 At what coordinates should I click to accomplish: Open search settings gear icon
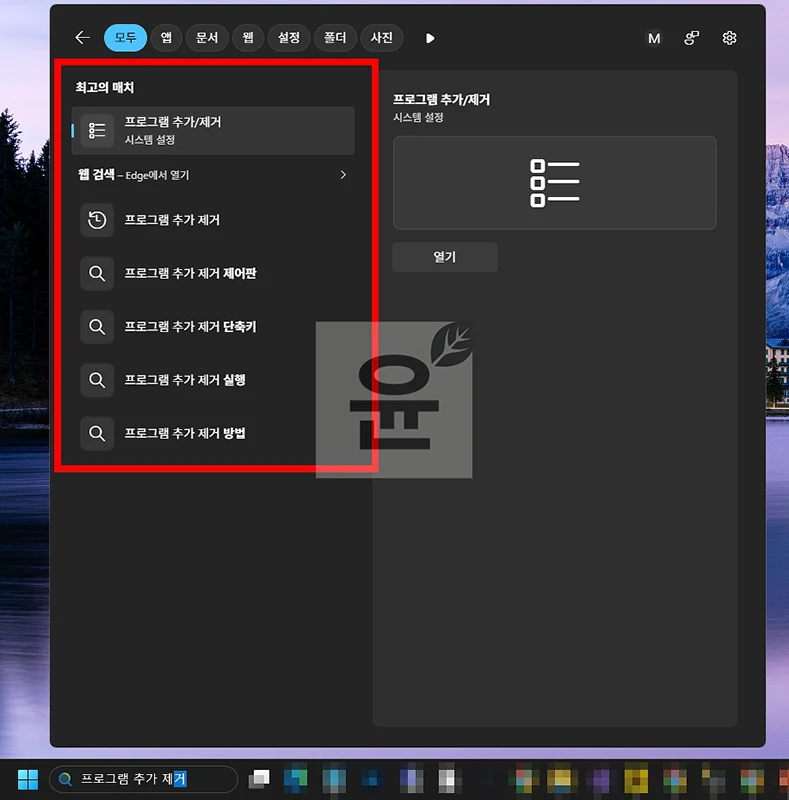(729, 38)
